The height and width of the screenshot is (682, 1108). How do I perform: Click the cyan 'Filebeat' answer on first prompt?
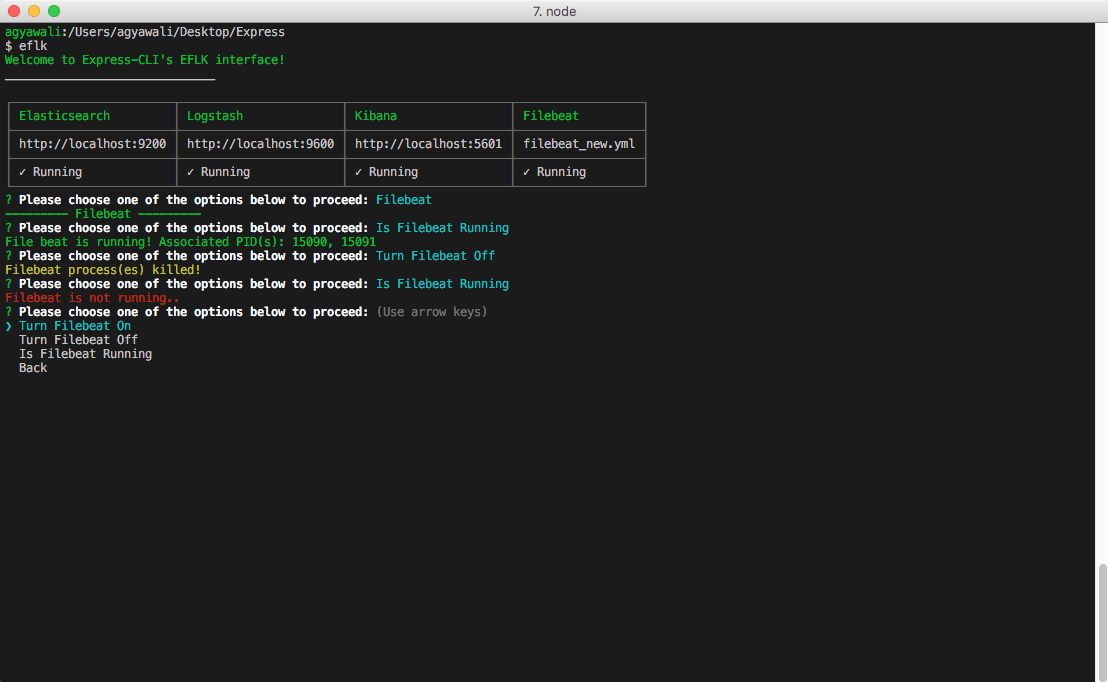click(403, 200)
